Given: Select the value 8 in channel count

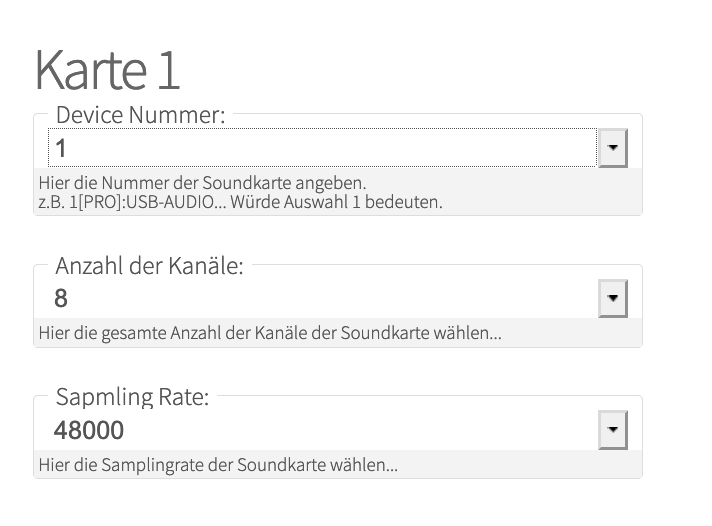Looking at the screenshot, I should coord(61,298).
